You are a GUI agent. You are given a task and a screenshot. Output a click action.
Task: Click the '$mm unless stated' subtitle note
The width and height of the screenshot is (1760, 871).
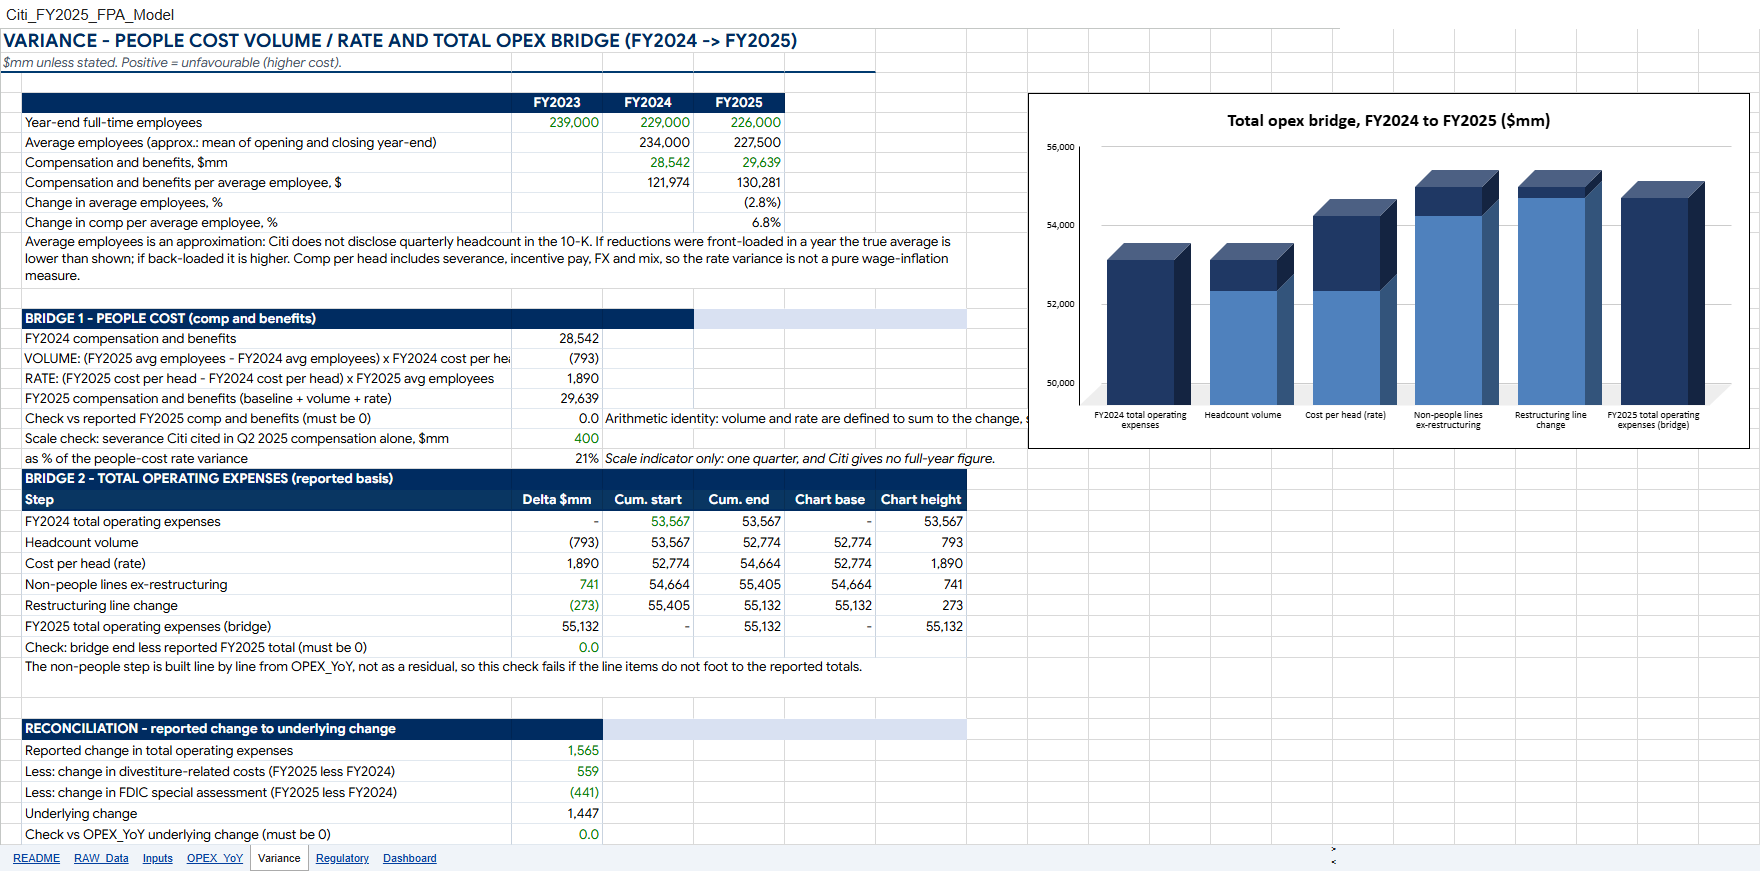coord(172,62)
